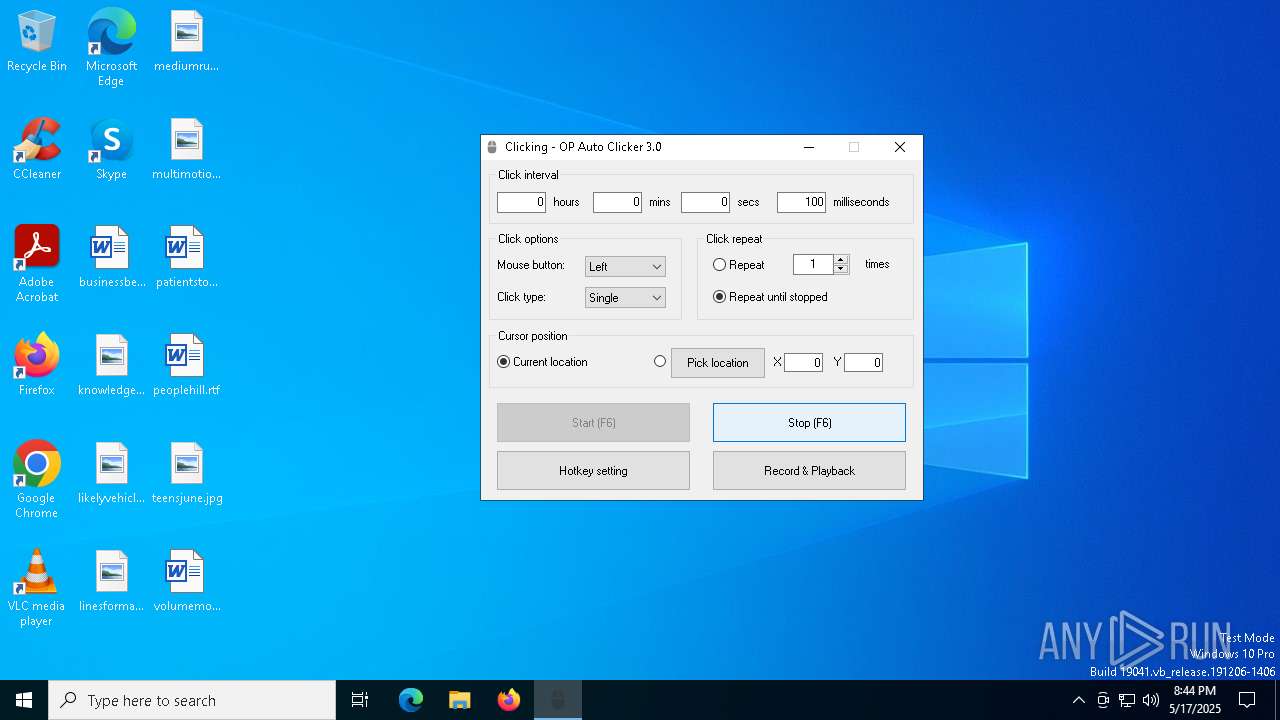Screen dimensions: 1280x720
Task: Open File Explorer from the taskbar
Action: (x=460, y=700)
